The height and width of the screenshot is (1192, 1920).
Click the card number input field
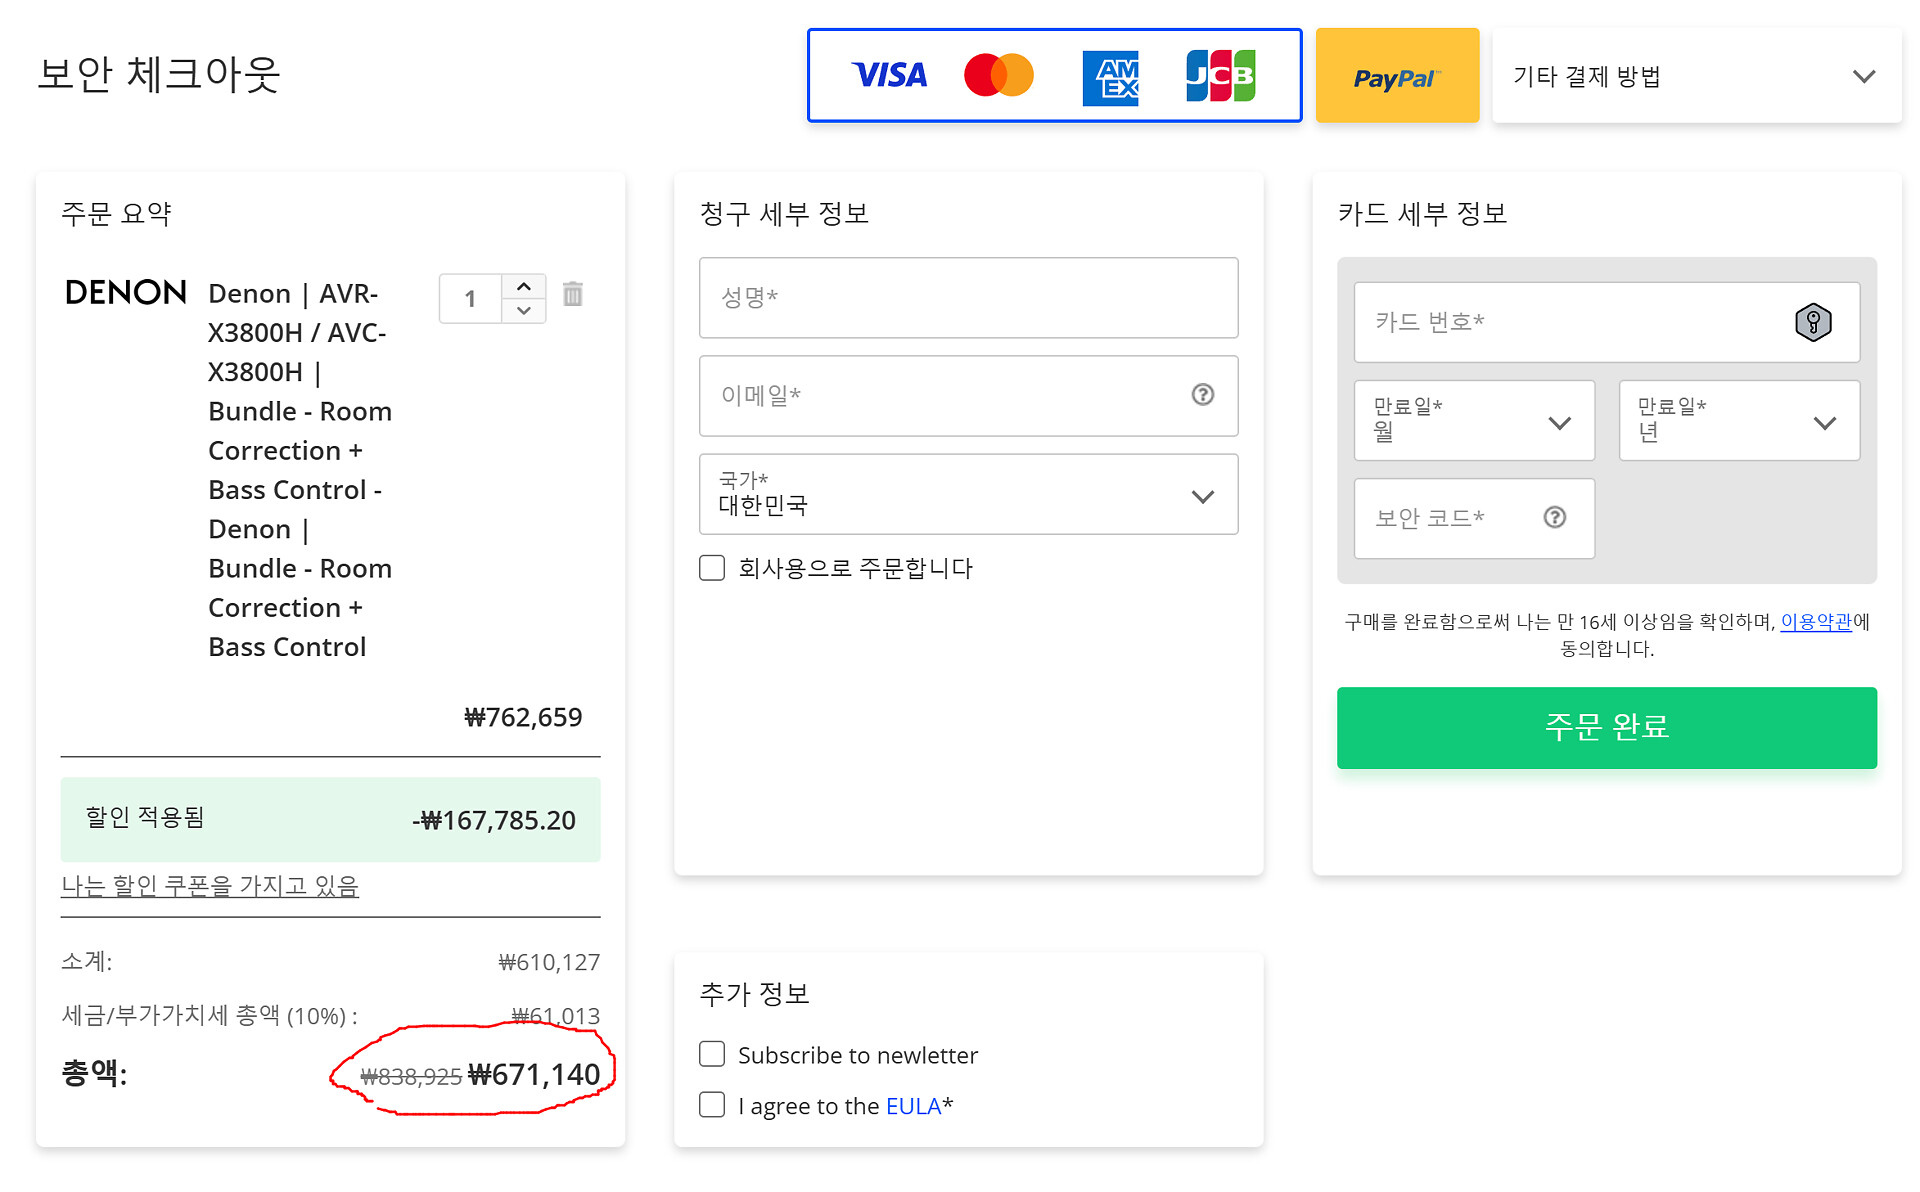point(1570,322)
